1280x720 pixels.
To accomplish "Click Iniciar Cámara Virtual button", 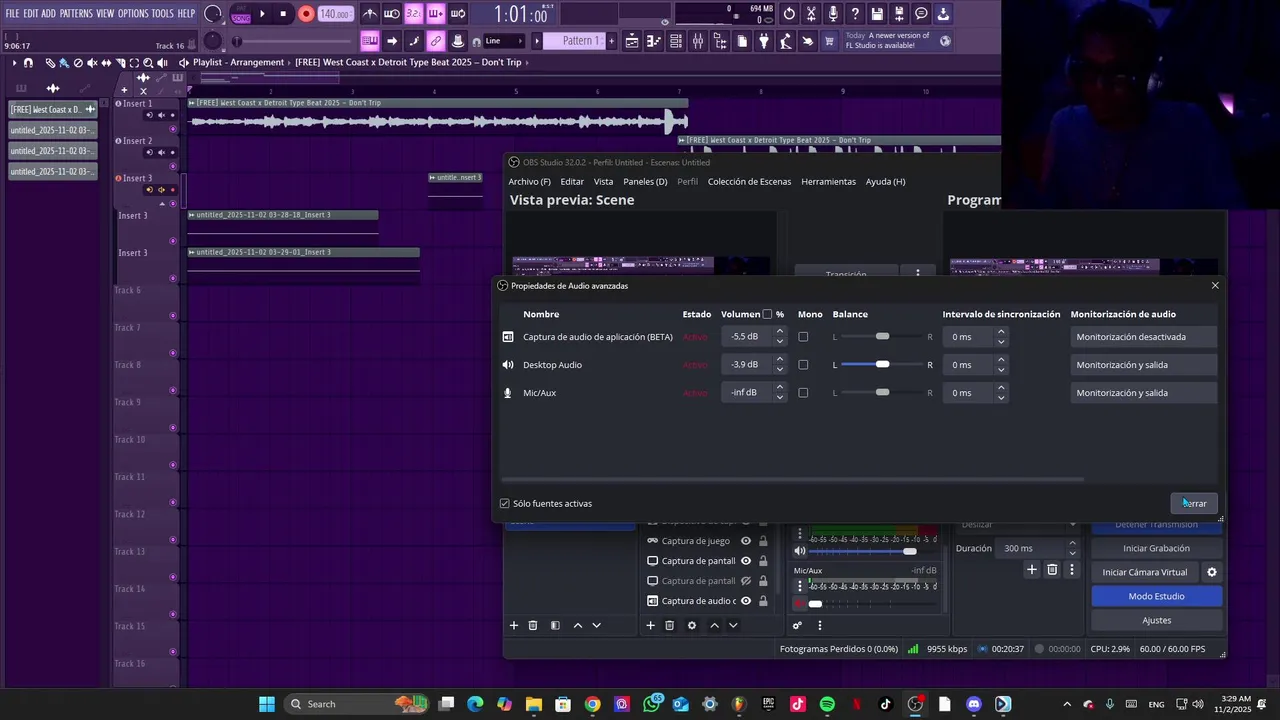I will pos(1145,572).
